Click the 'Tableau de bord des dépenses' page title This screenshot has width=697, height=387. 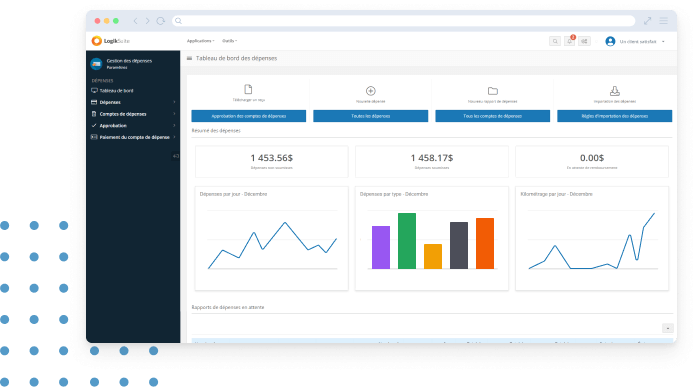click(236, 58)
